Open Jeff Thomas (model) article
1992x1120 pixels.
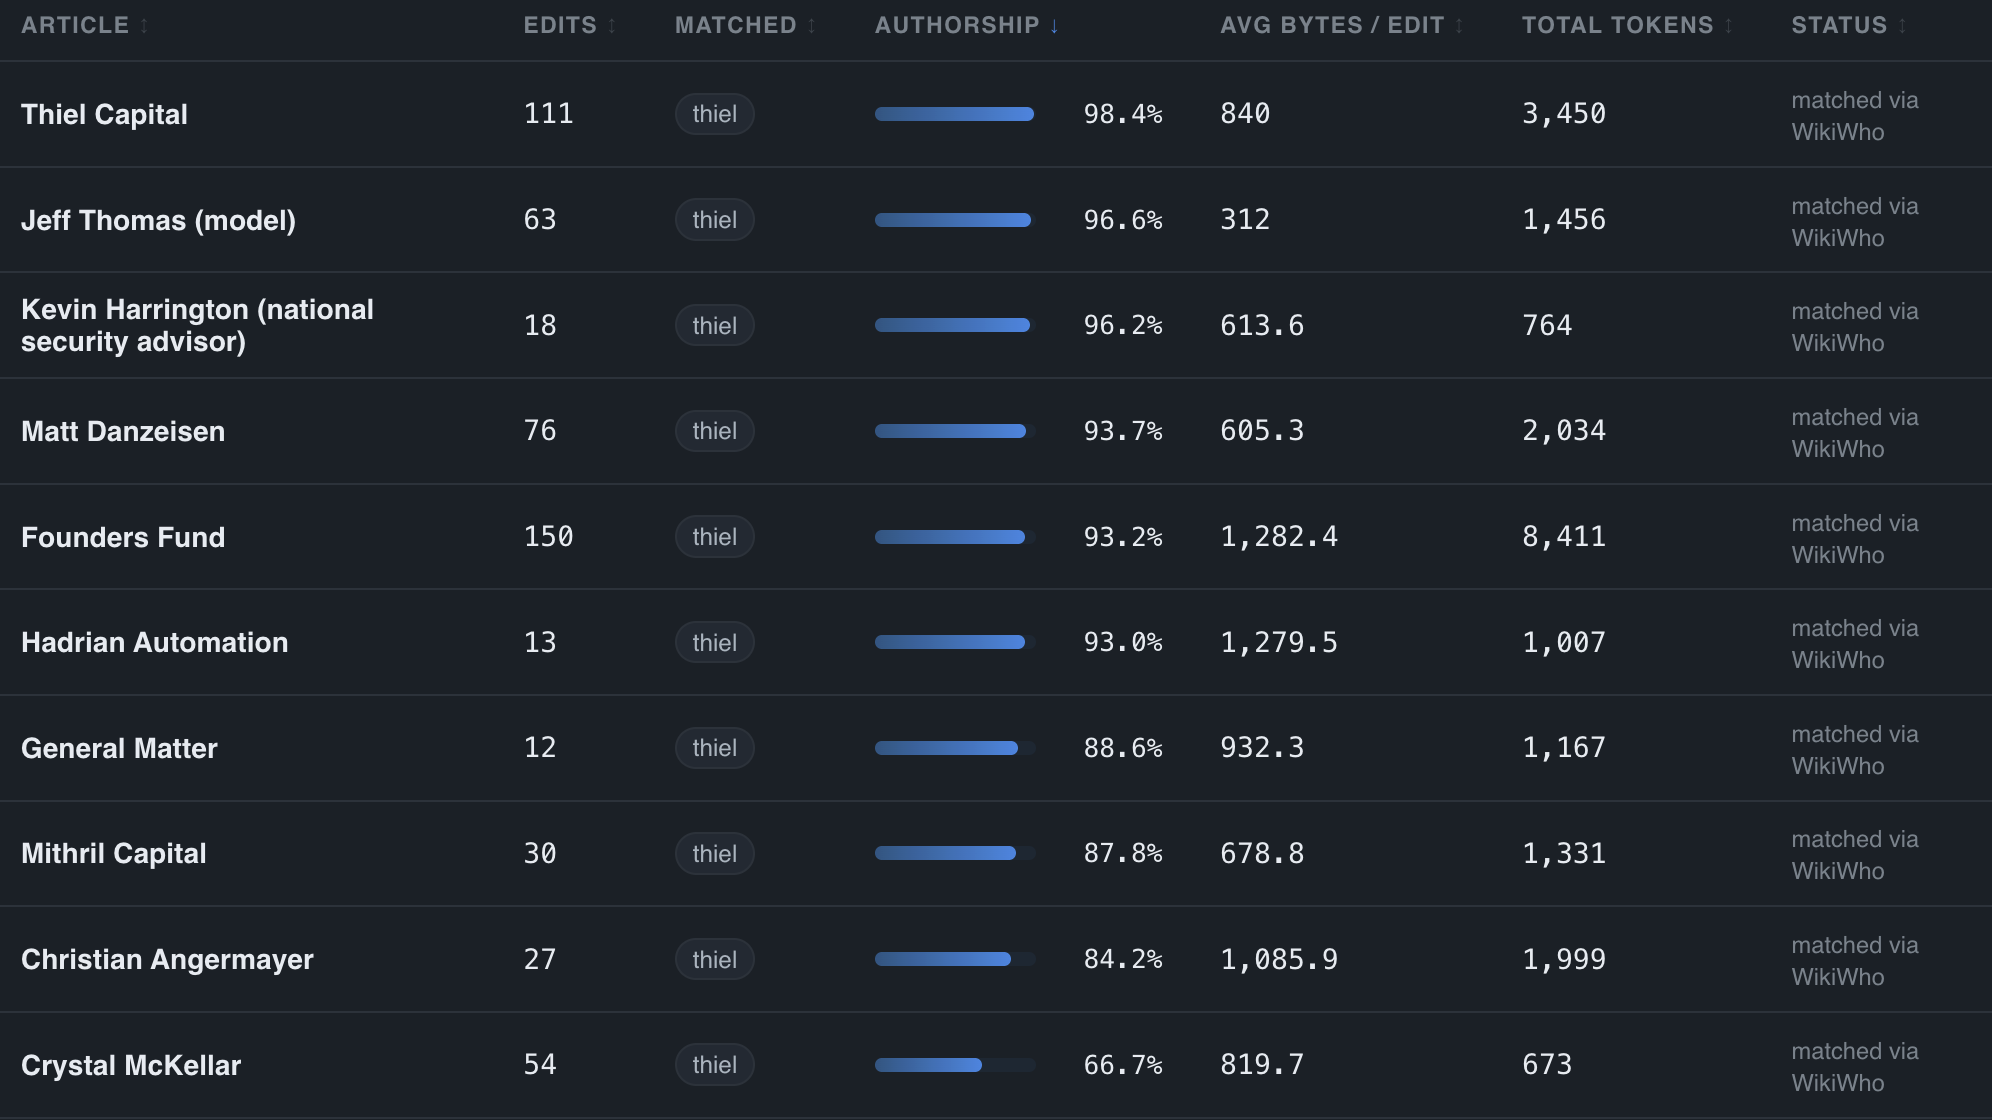(x=158, y=221)
